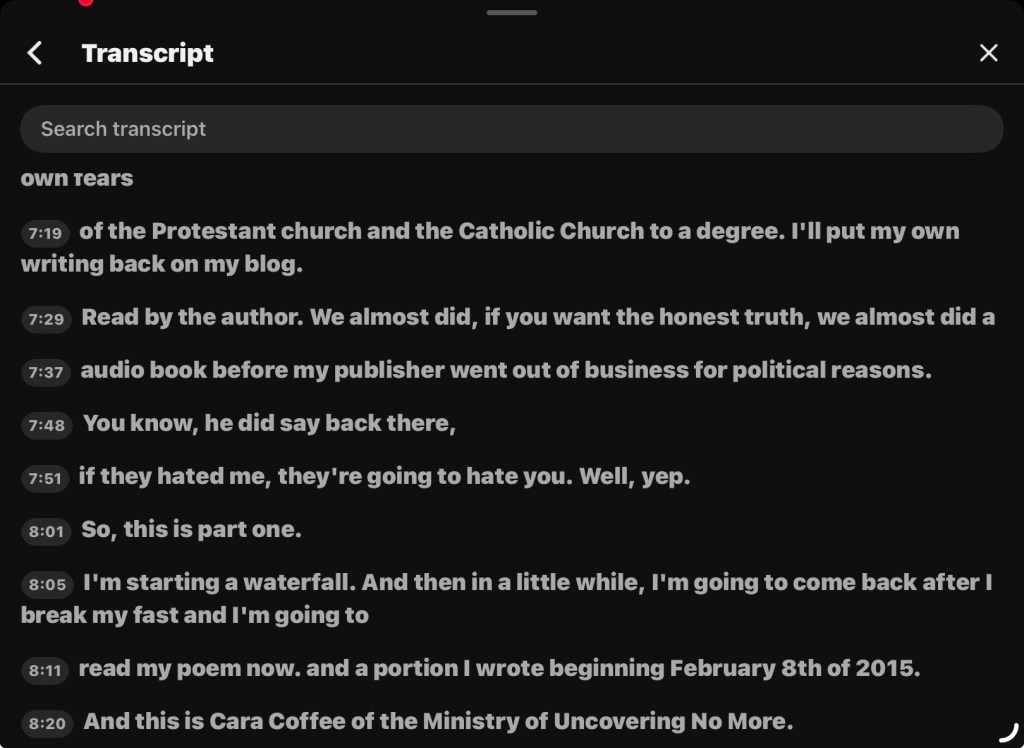This screenshot has width=1024, height=748.
Task: Click the Transcript title heading
Action: pyautogui.click(x=147, y=53)
